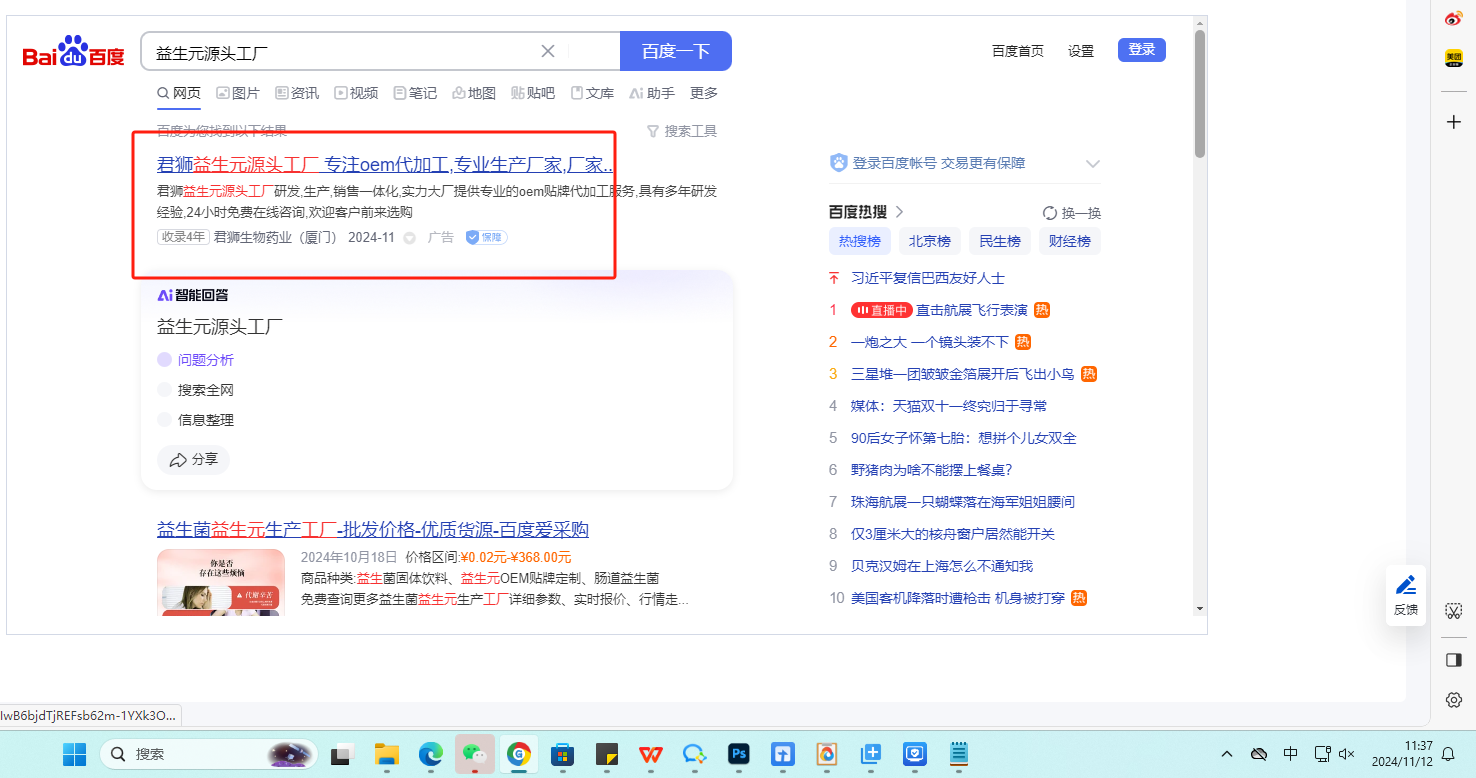1476x778 pixels.
Task: Switch to the 图片 search tab
Action: (x=238, y=93)
